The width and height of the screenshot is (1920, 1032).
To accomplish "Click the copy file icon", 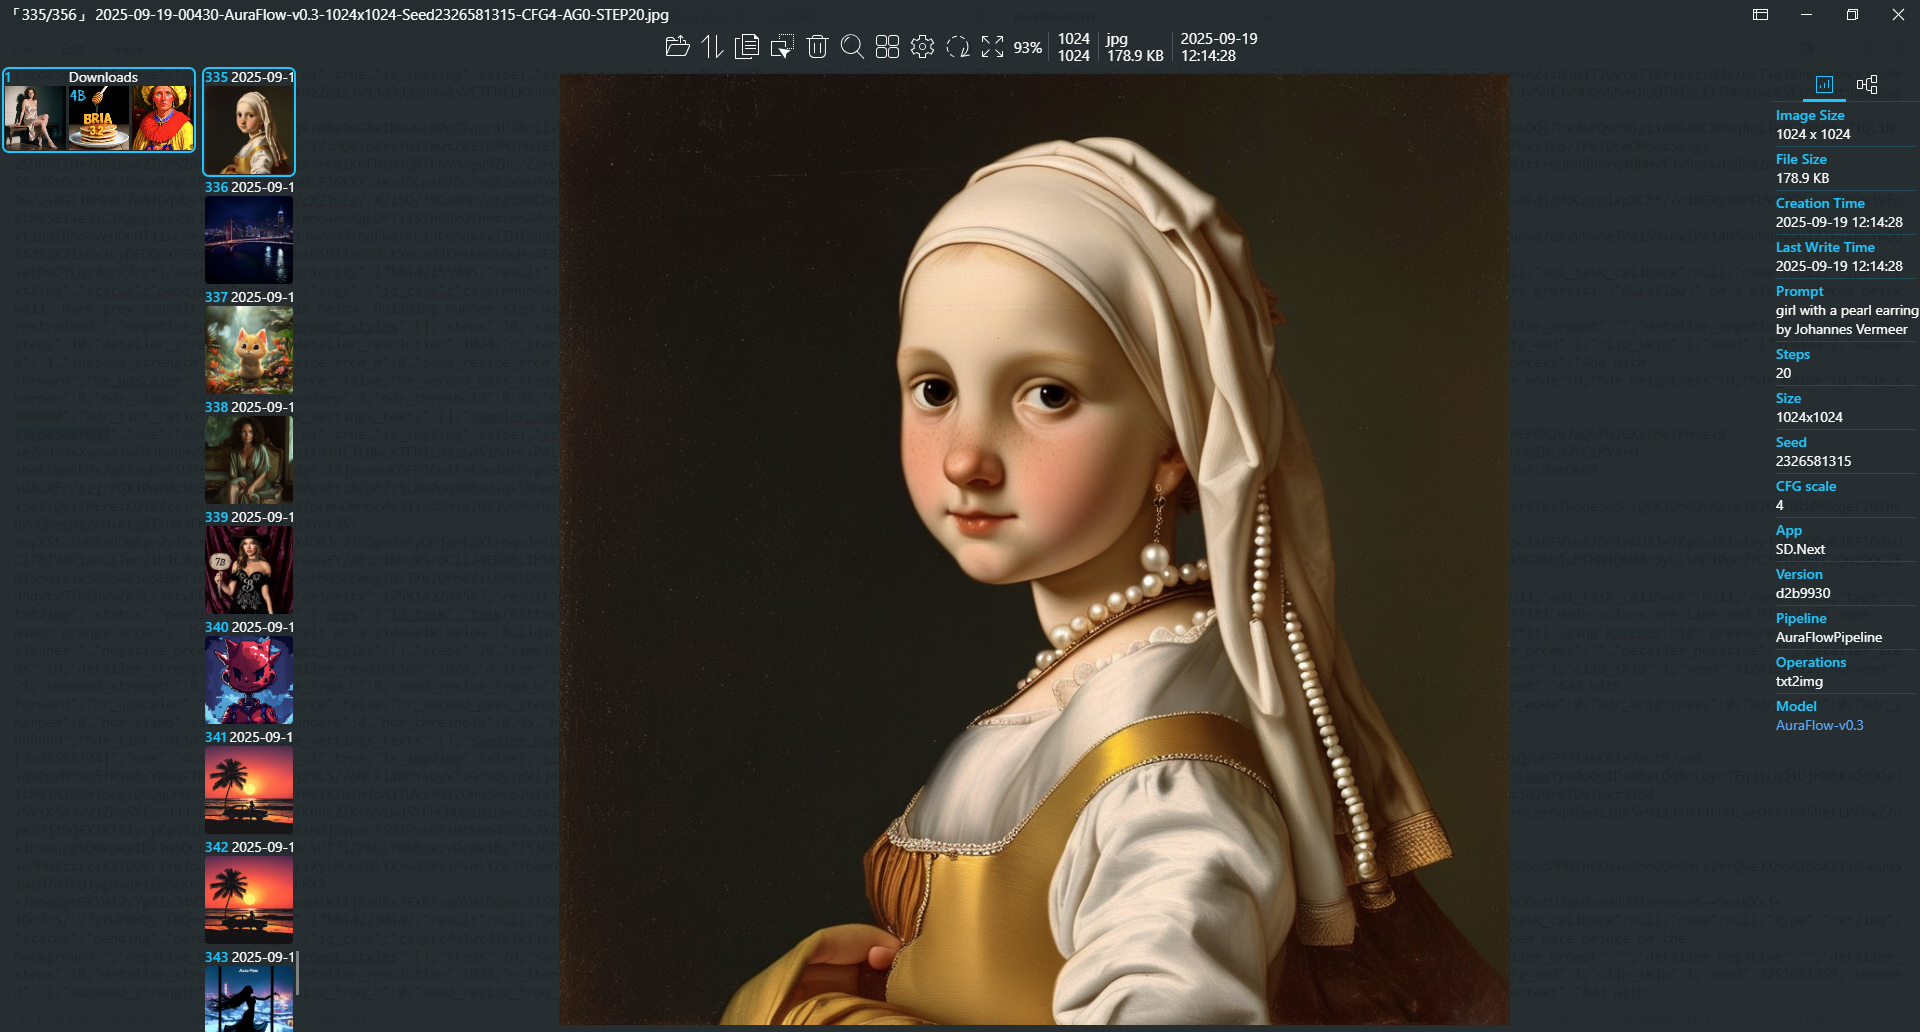I will [747, 47].
